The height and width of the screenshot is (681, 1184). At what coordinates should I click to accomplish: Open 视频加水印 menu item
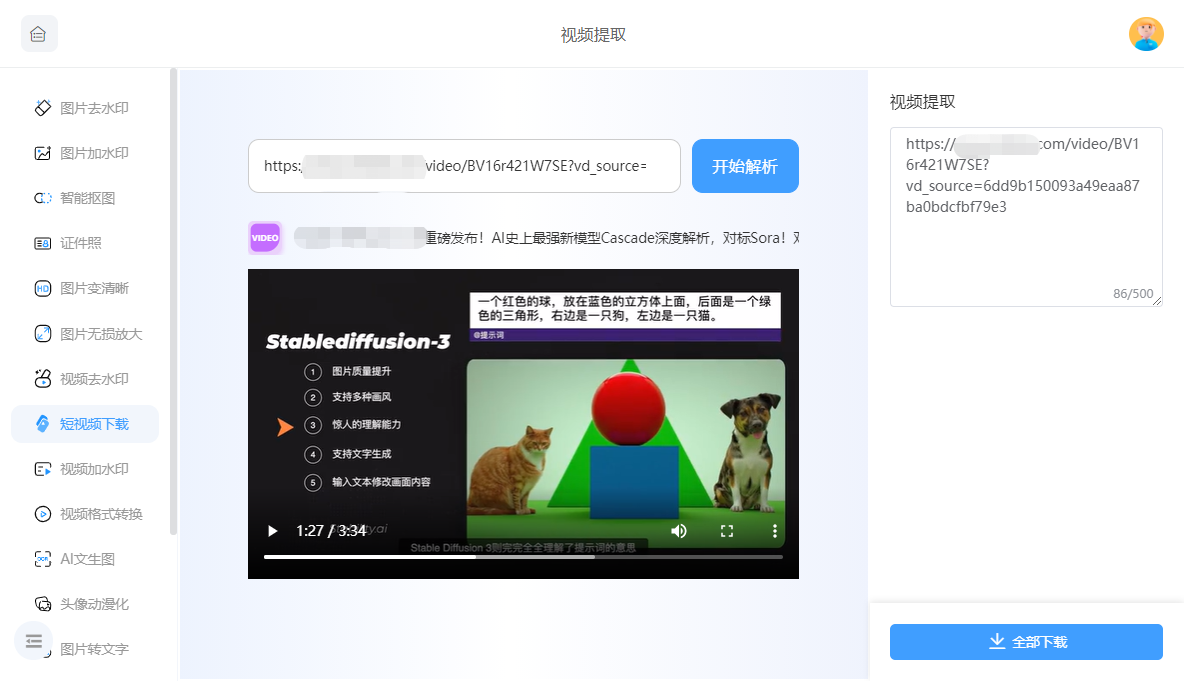(85, 469)
